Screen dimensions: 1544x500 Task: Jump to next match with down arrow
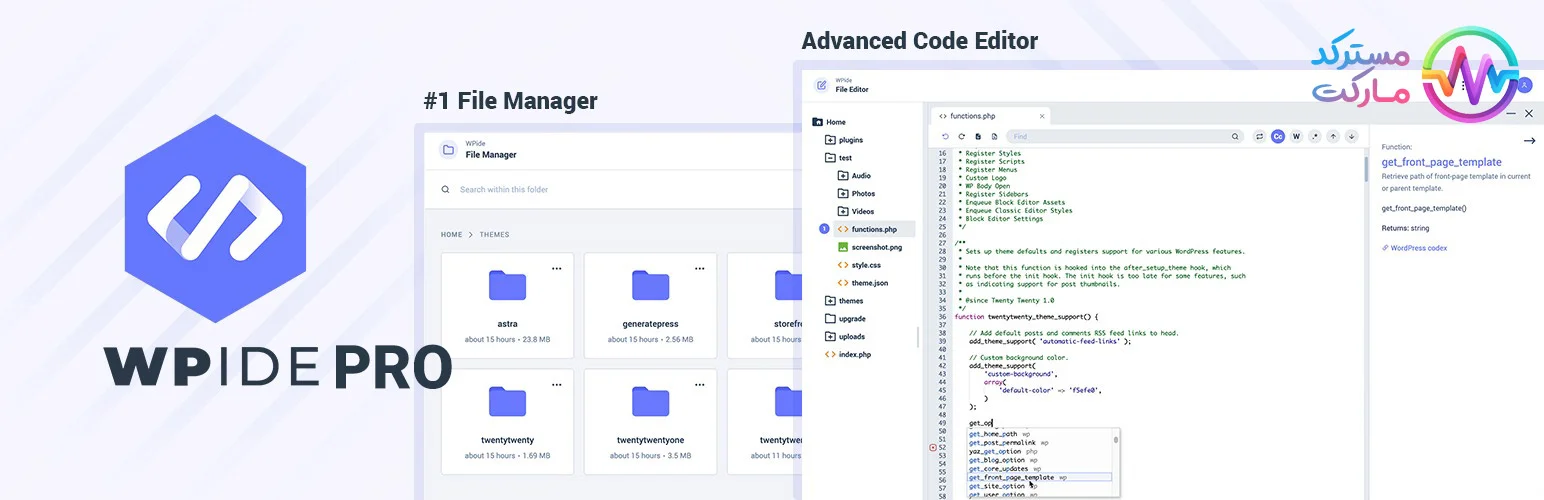click(1351, 136)
